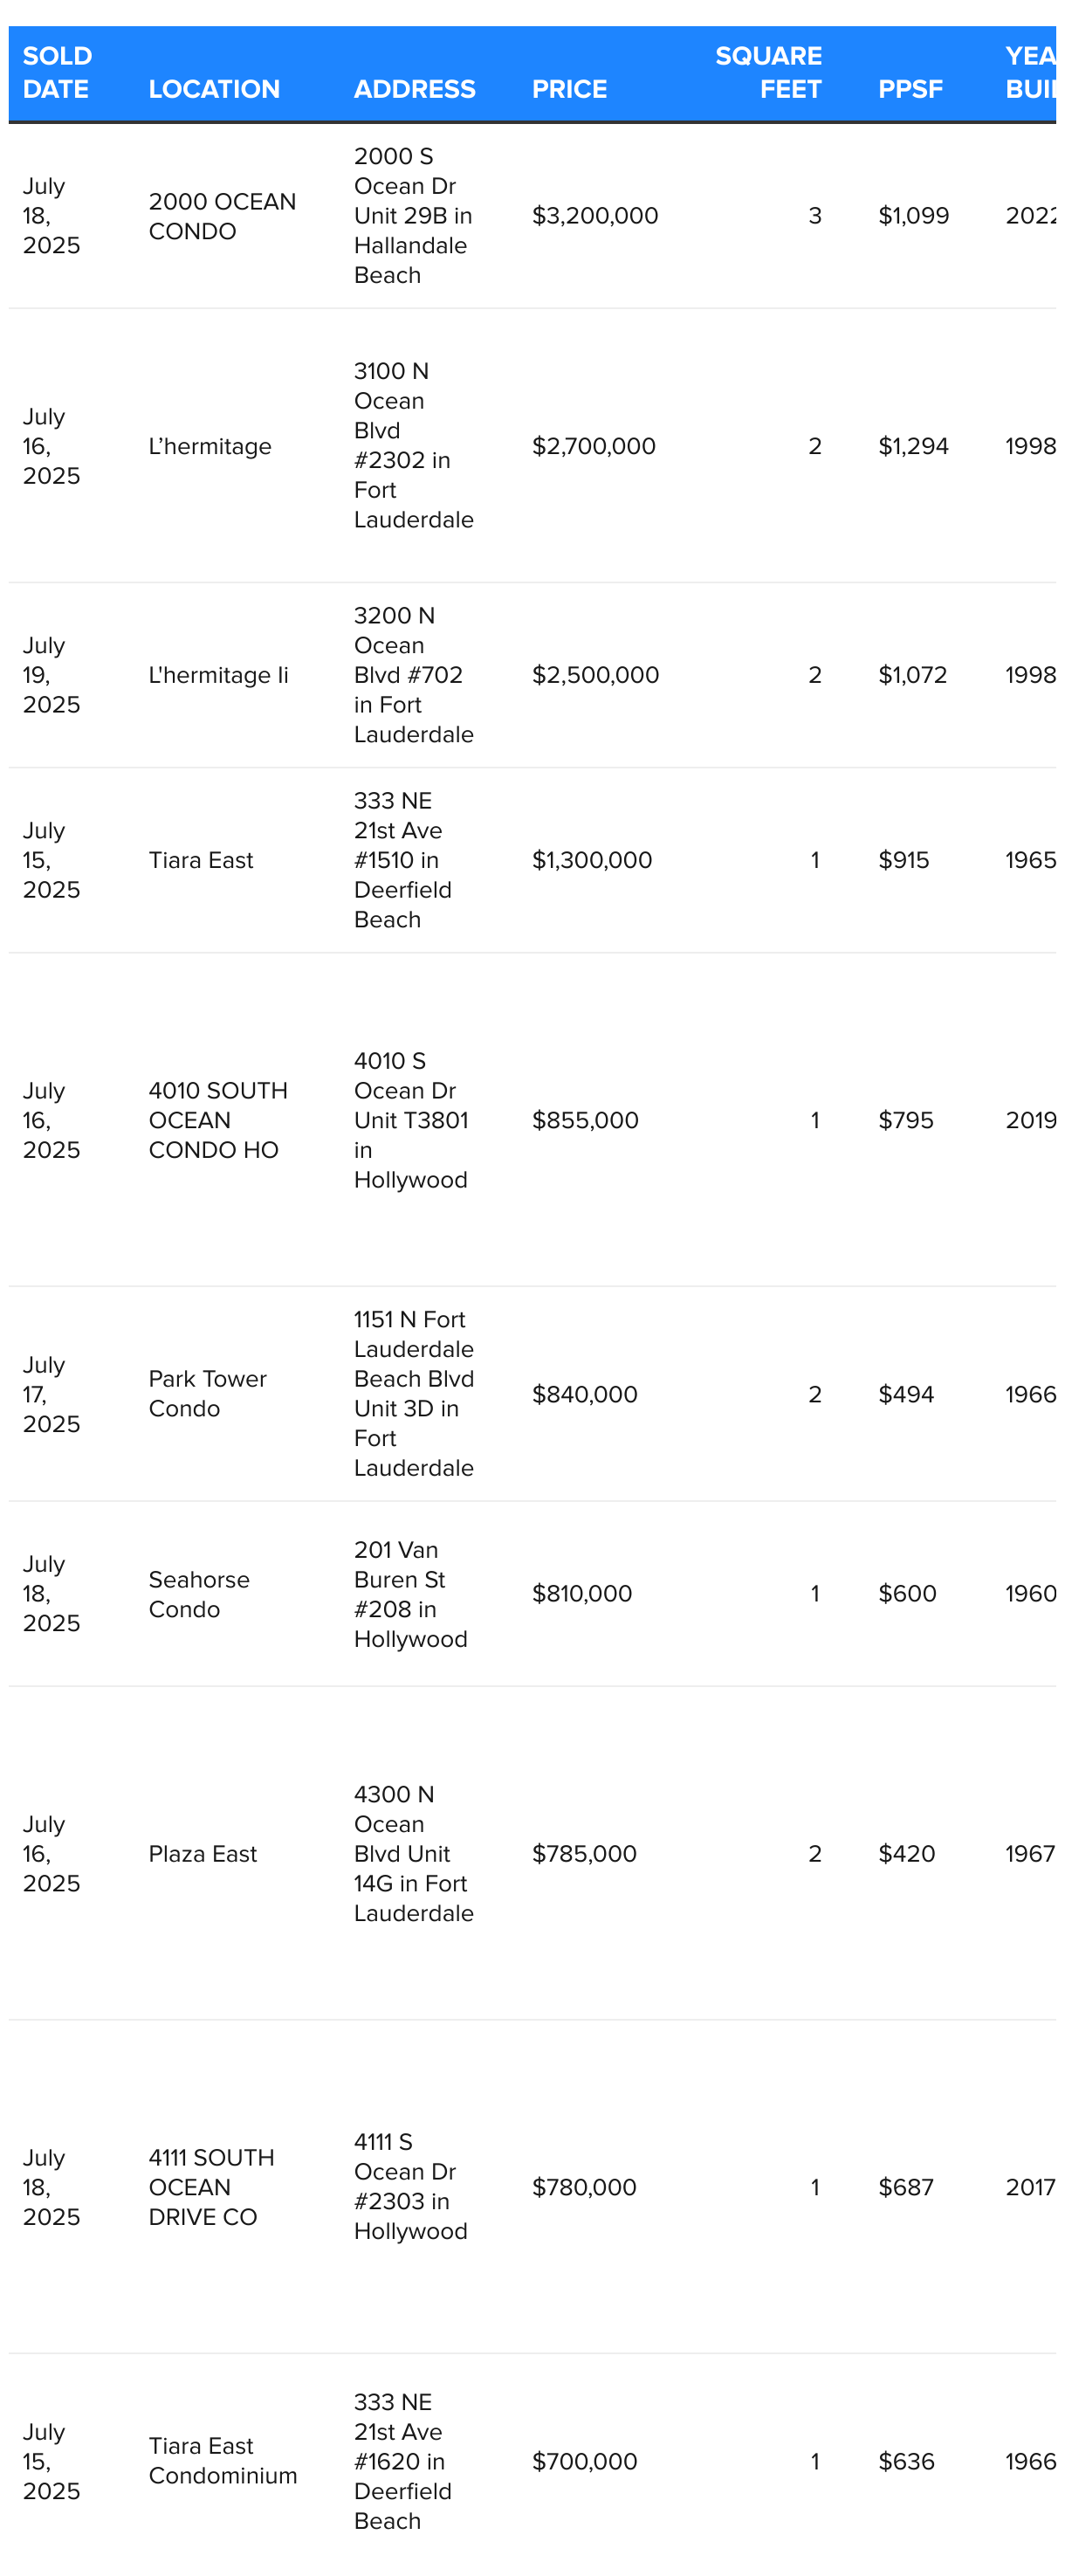Sort table by Sold Date header
1065x2576 pixels.
pos(57,72)
